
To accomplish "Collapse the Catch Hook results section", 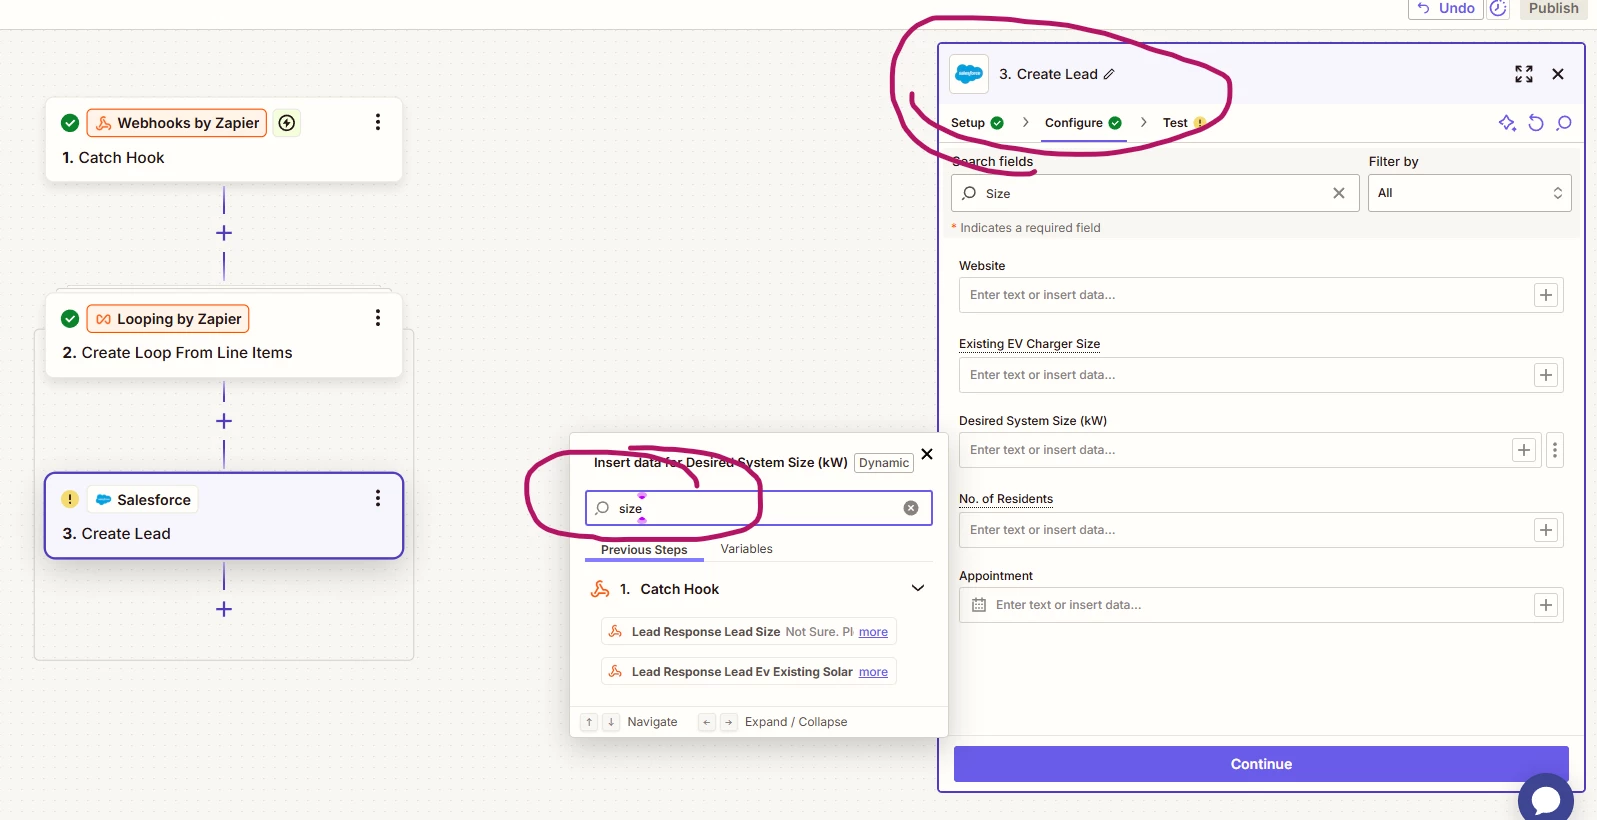I will [918, 588].
